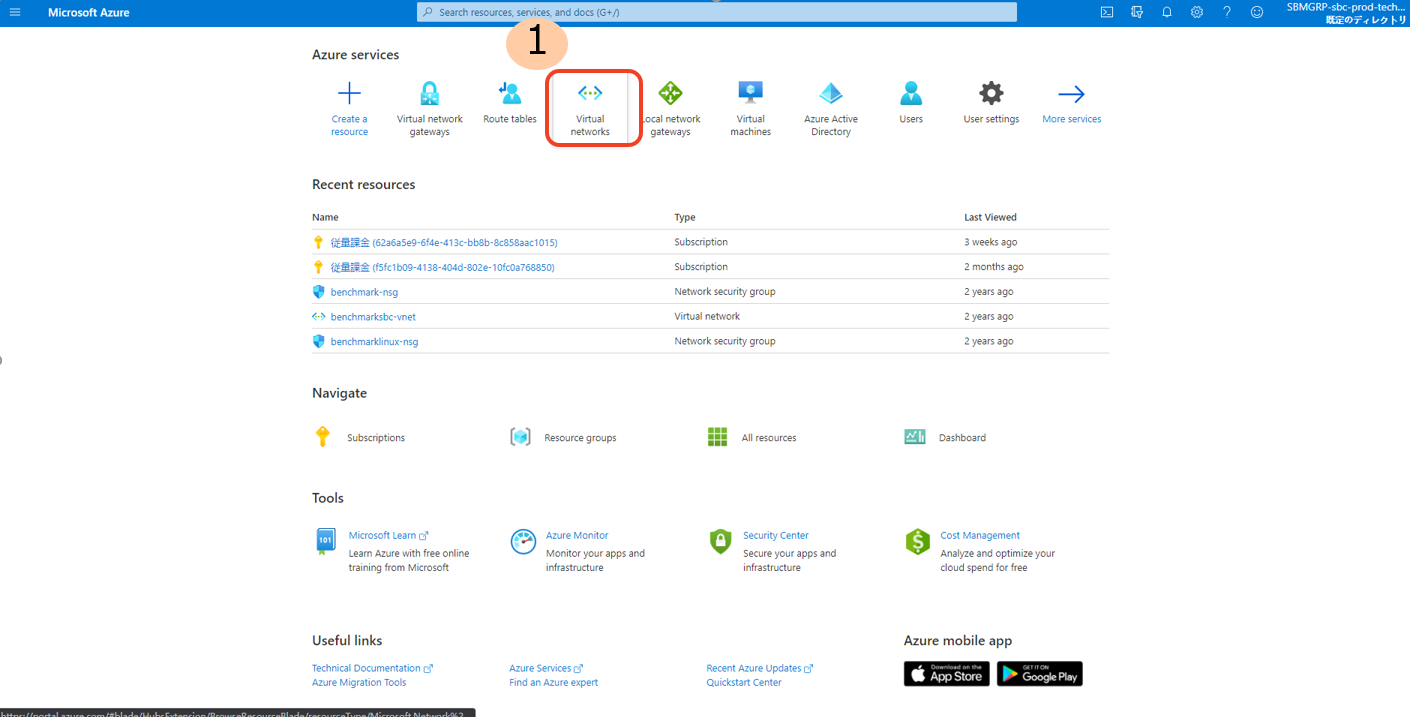
Task: Open the account directory menu at top right
Action: pyautogui.click(x=1346, y=13)
